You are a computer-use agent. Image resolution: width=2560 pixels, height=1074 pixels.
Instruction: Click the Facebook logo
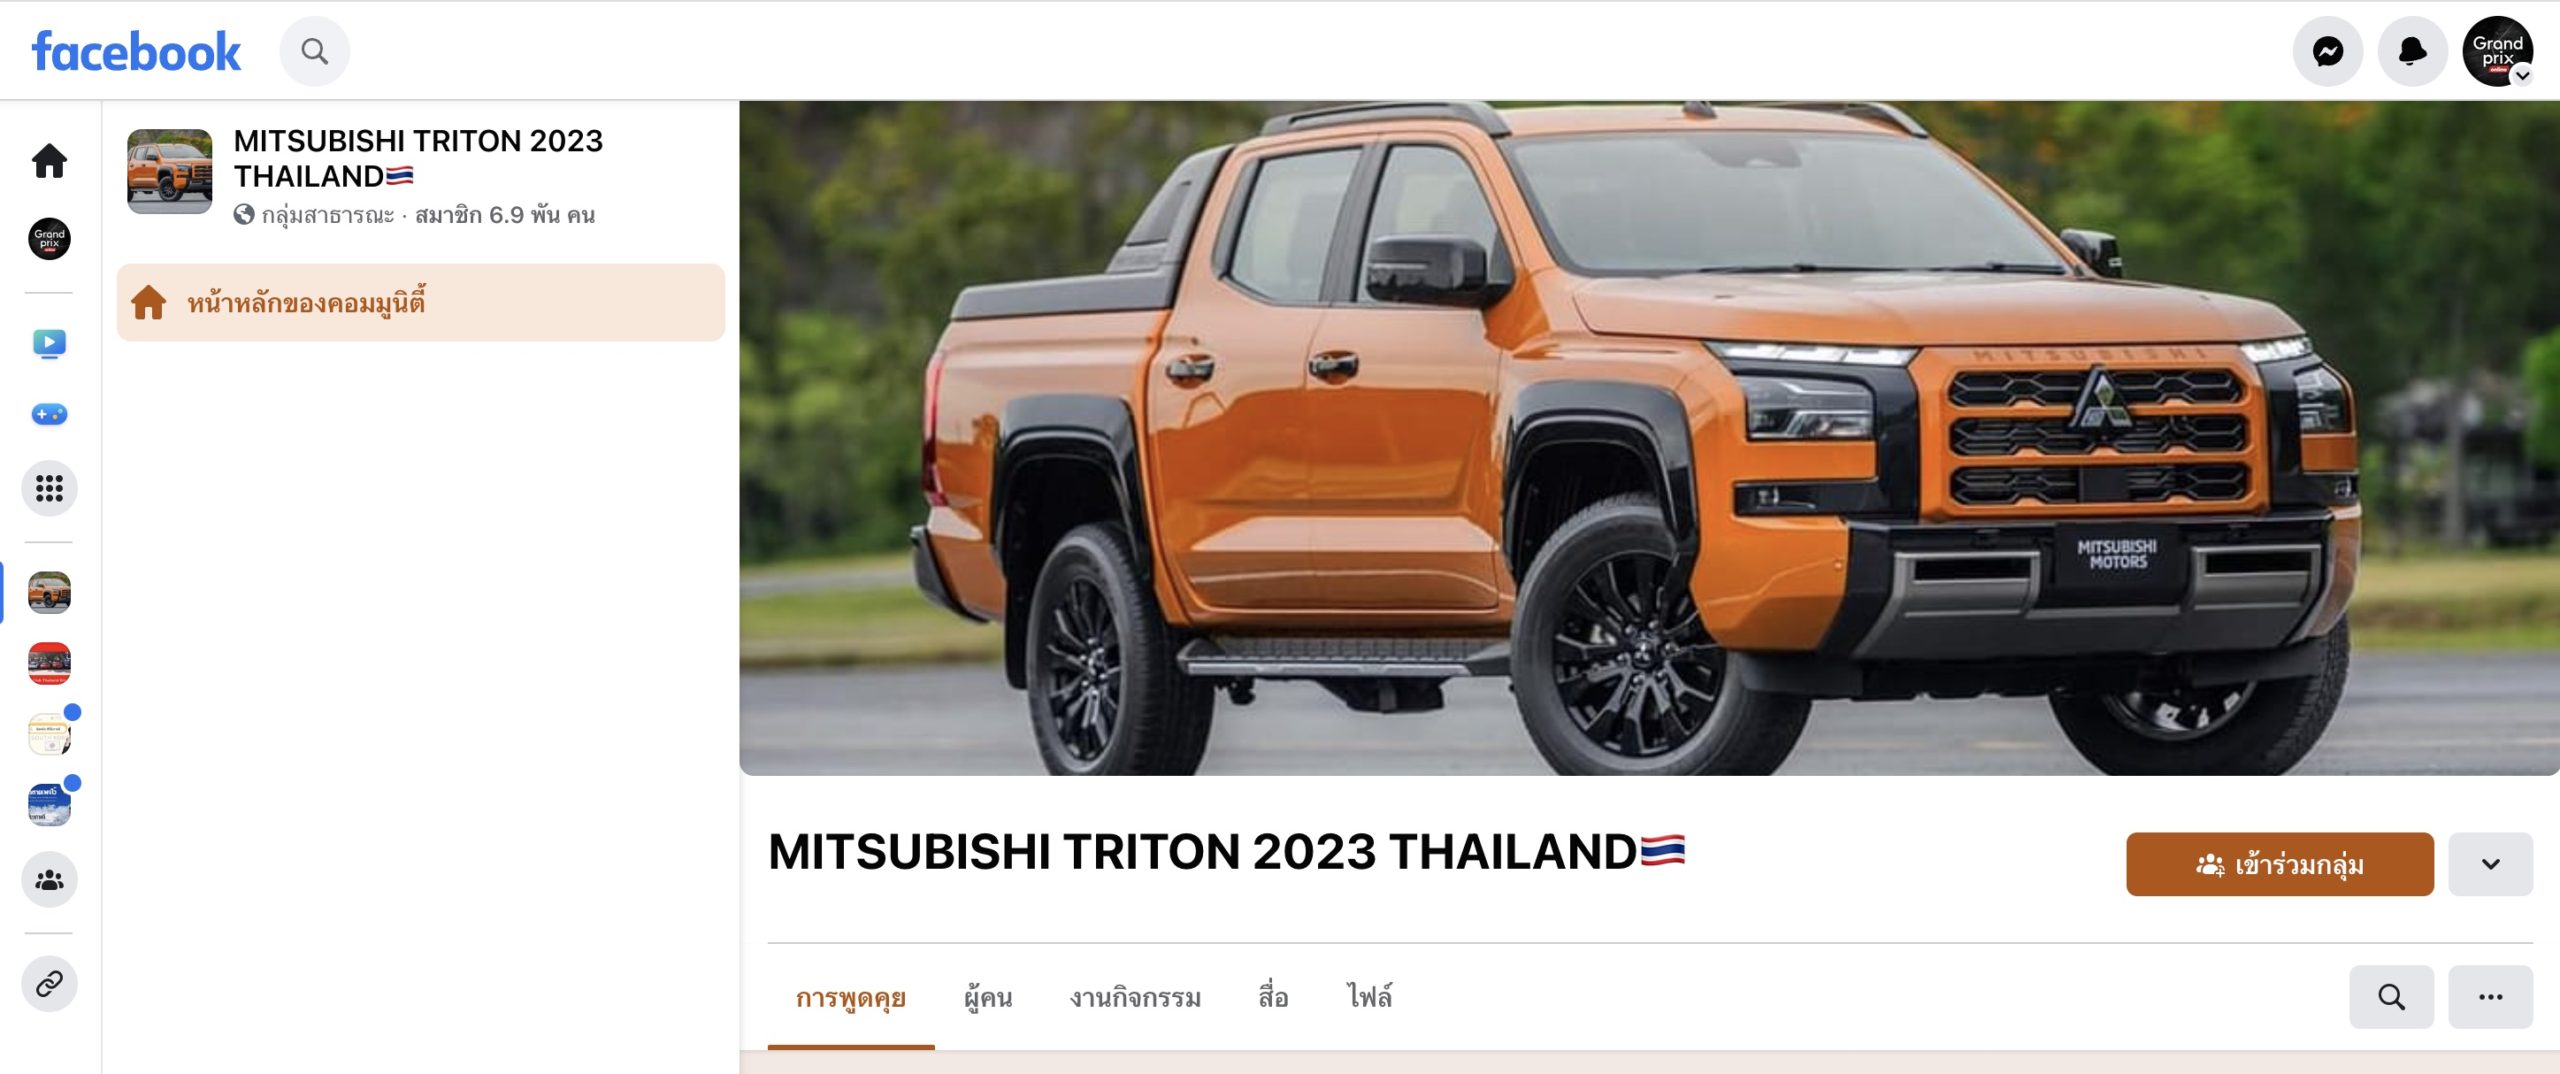pyautogui.click(x=136, y=52)
